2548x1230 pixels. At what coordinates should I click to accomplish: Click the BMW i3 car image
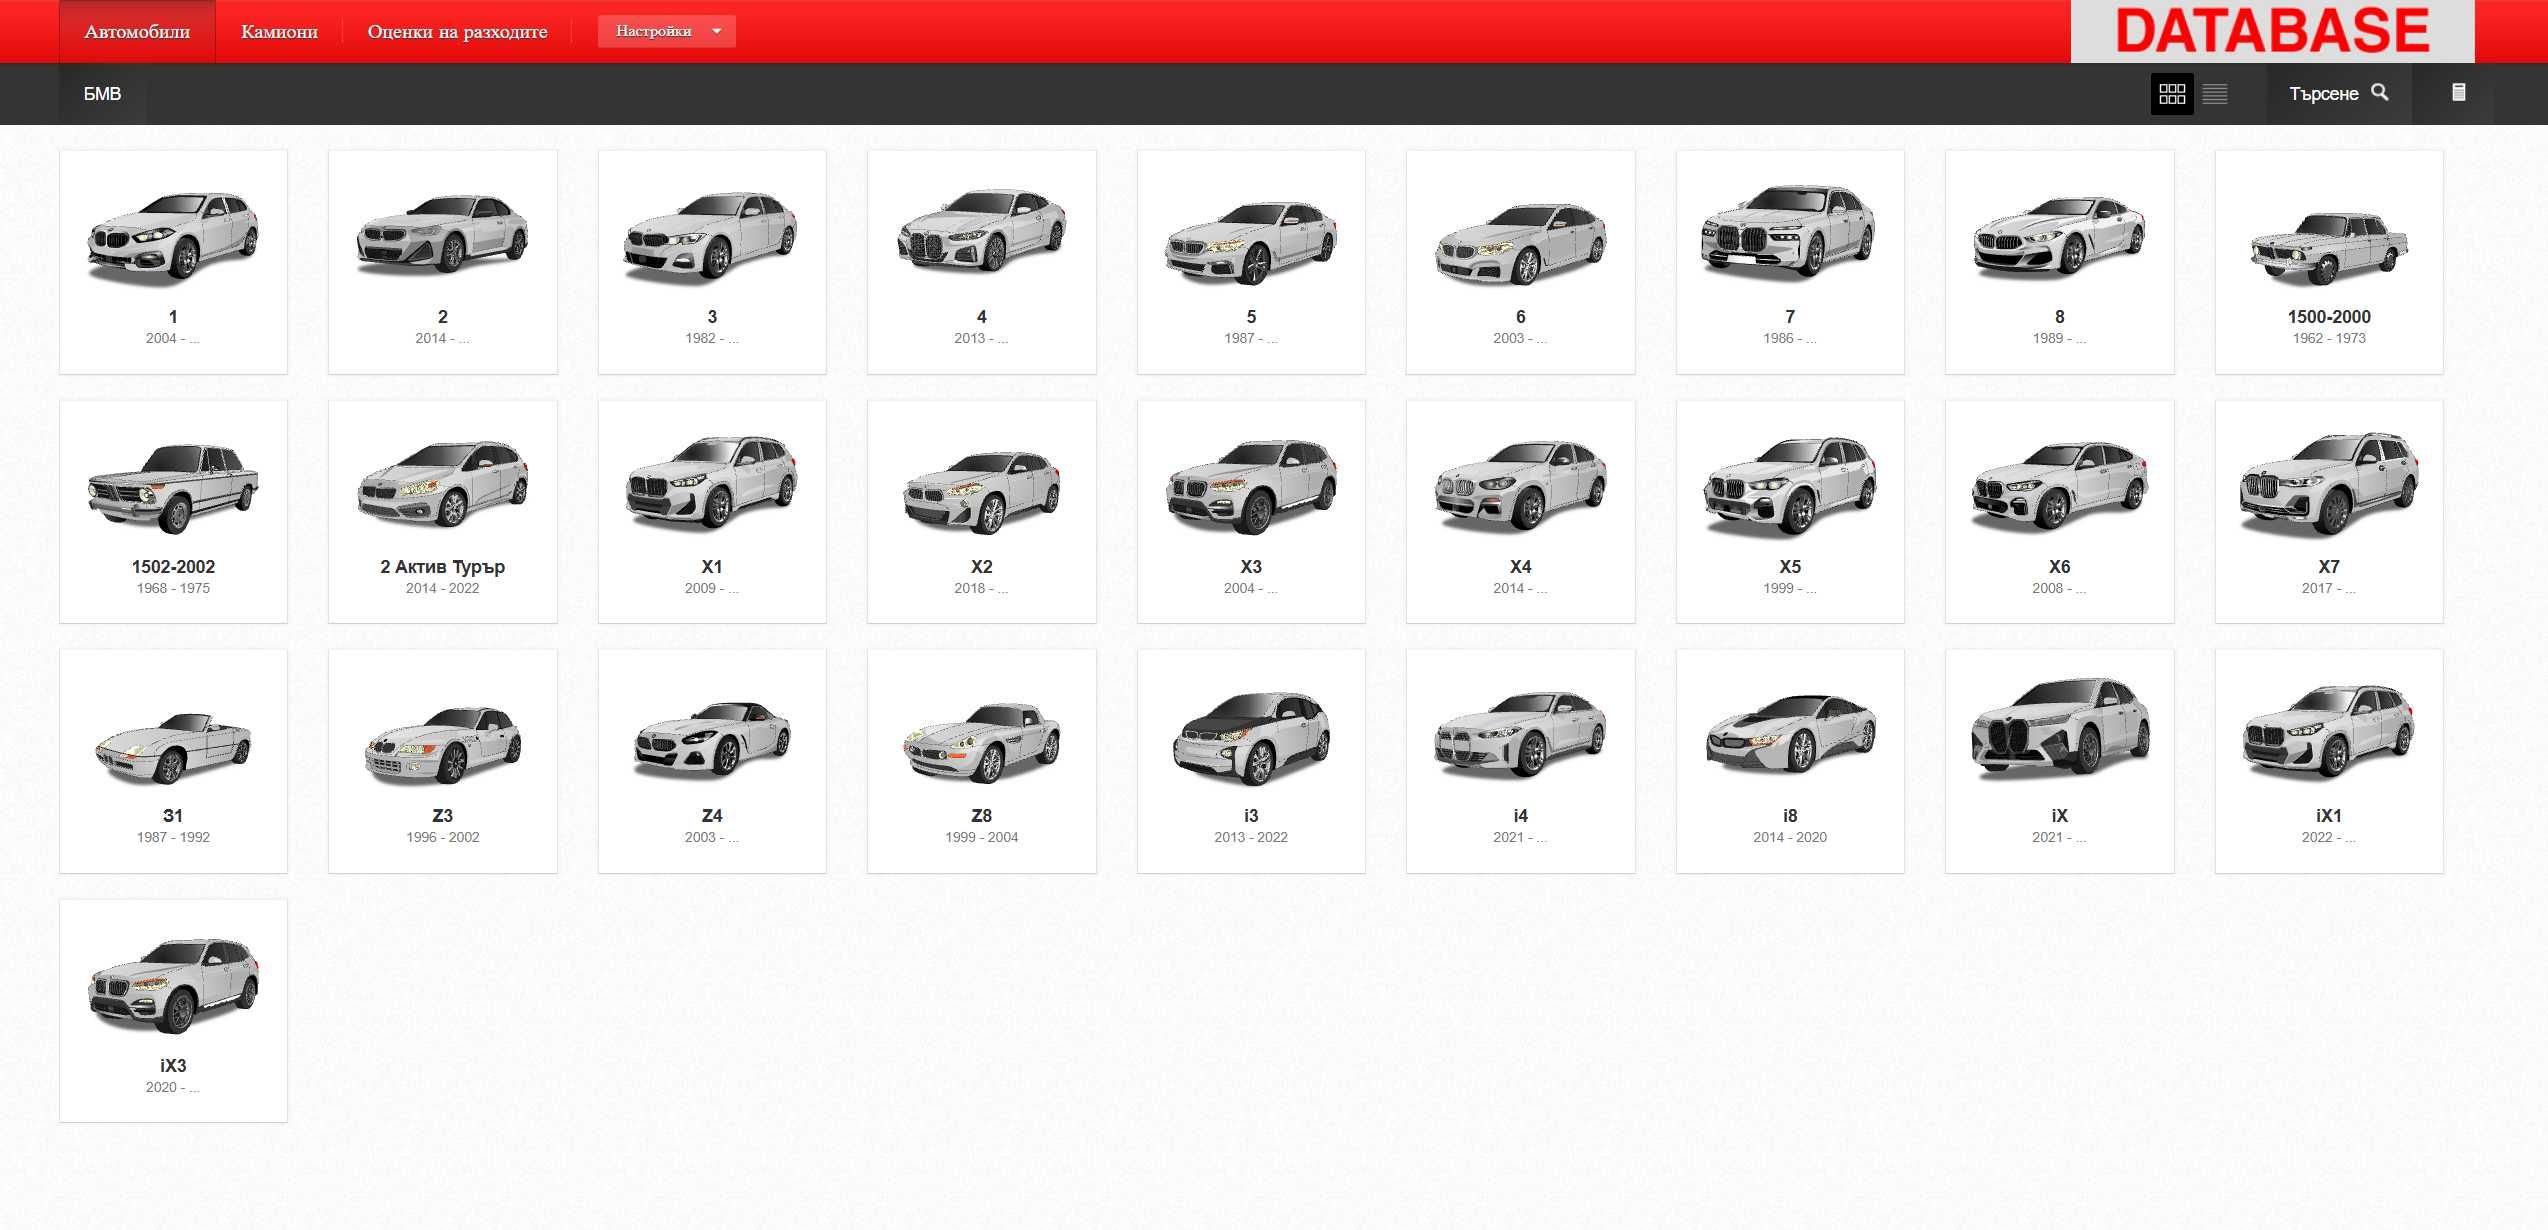point(1250,737)
